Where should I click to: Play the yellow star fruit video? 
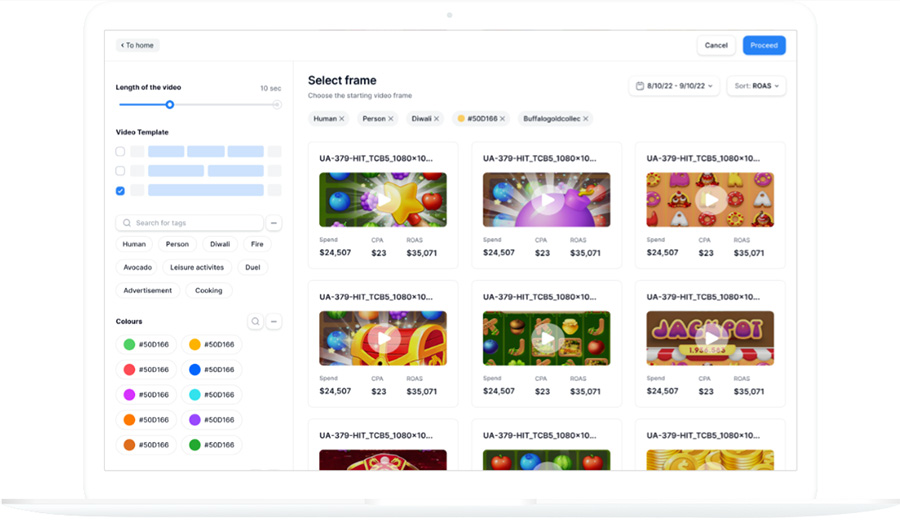pyautogui.click(x=383, y=200)
